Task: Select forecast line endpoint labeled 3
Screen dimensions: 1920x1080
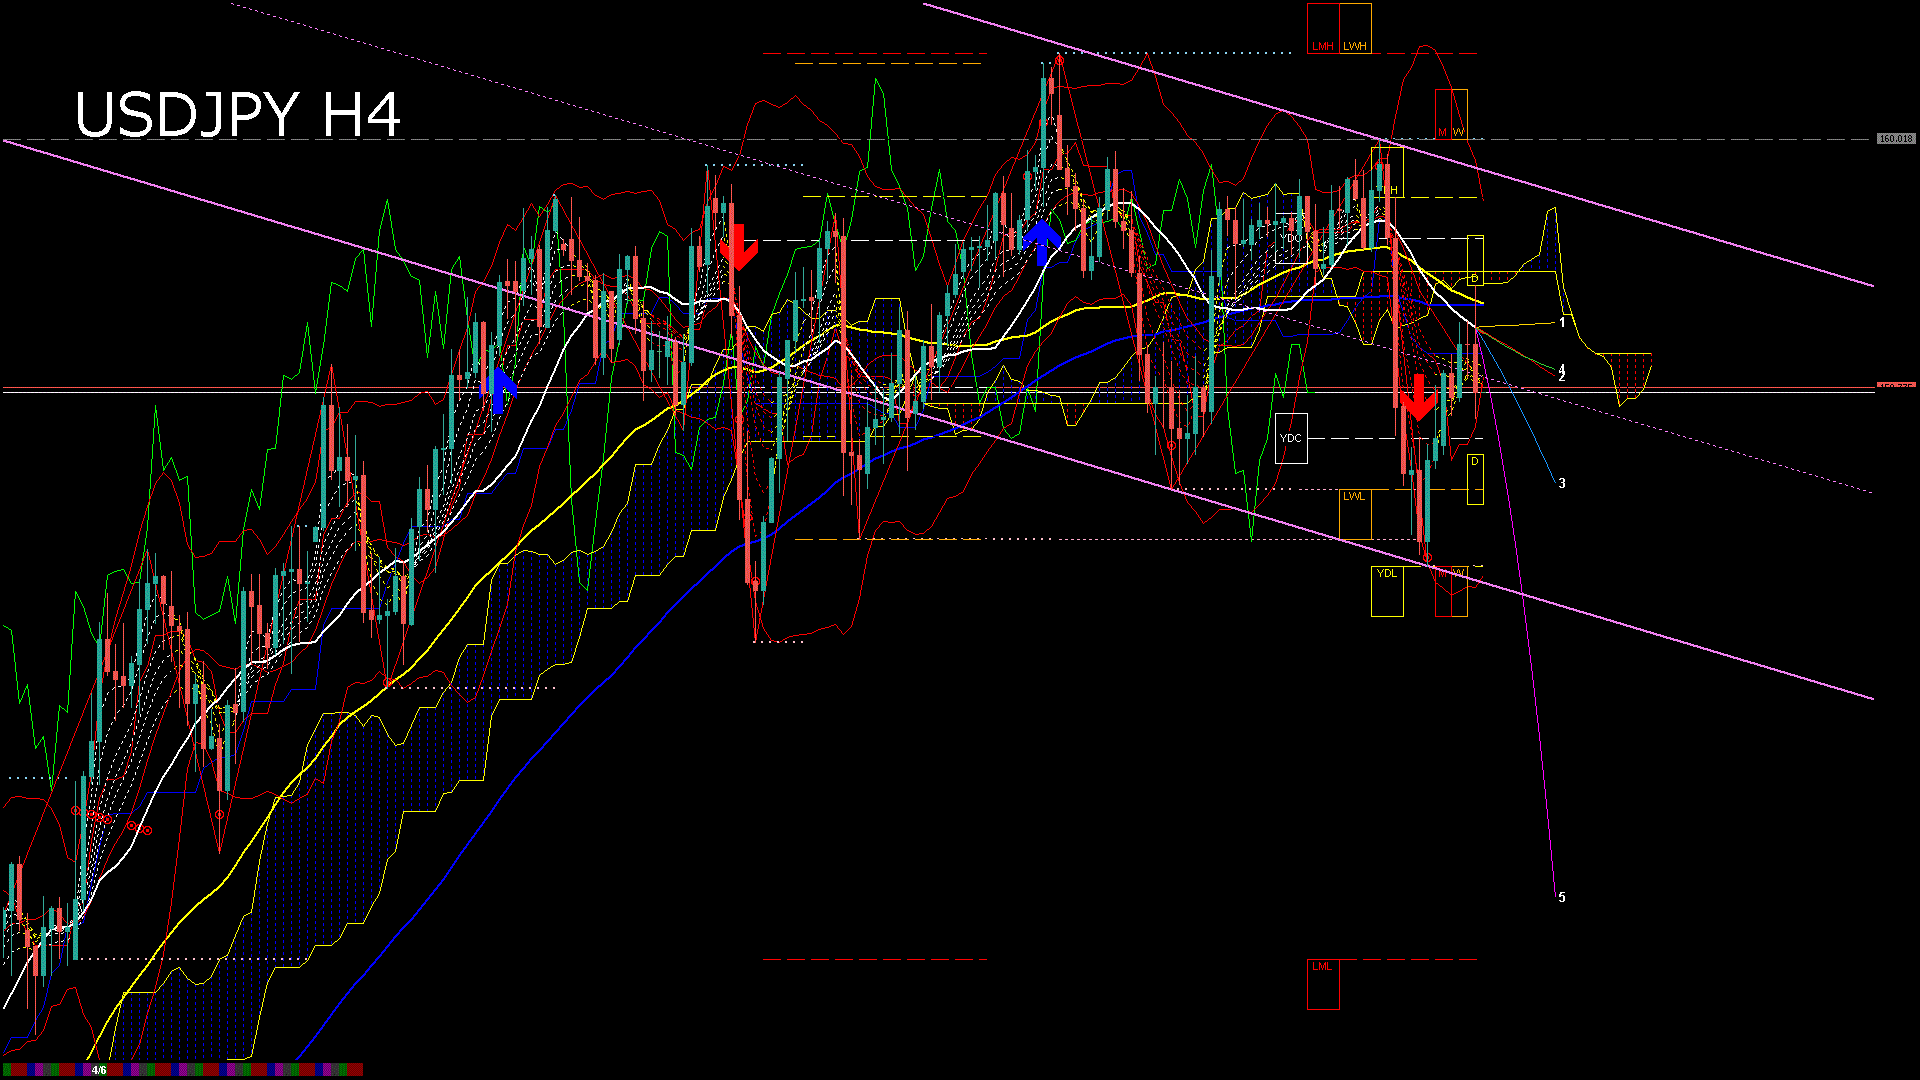Action: pos(1562,484)
